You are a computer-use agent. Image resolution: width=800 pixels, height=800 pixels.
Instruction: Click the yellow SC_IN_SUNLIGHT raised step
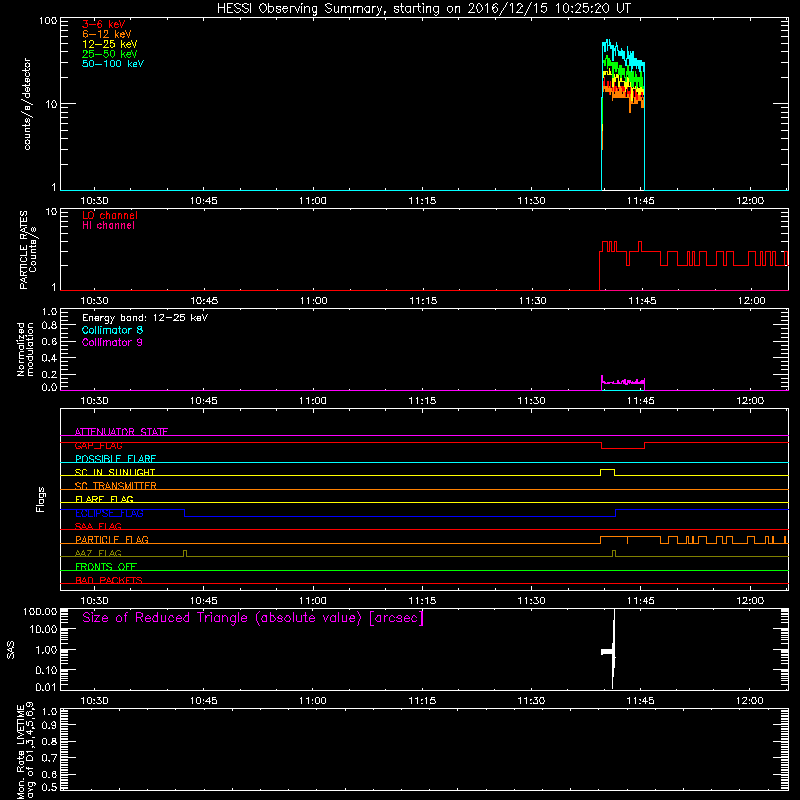click(x=607, y=470)
